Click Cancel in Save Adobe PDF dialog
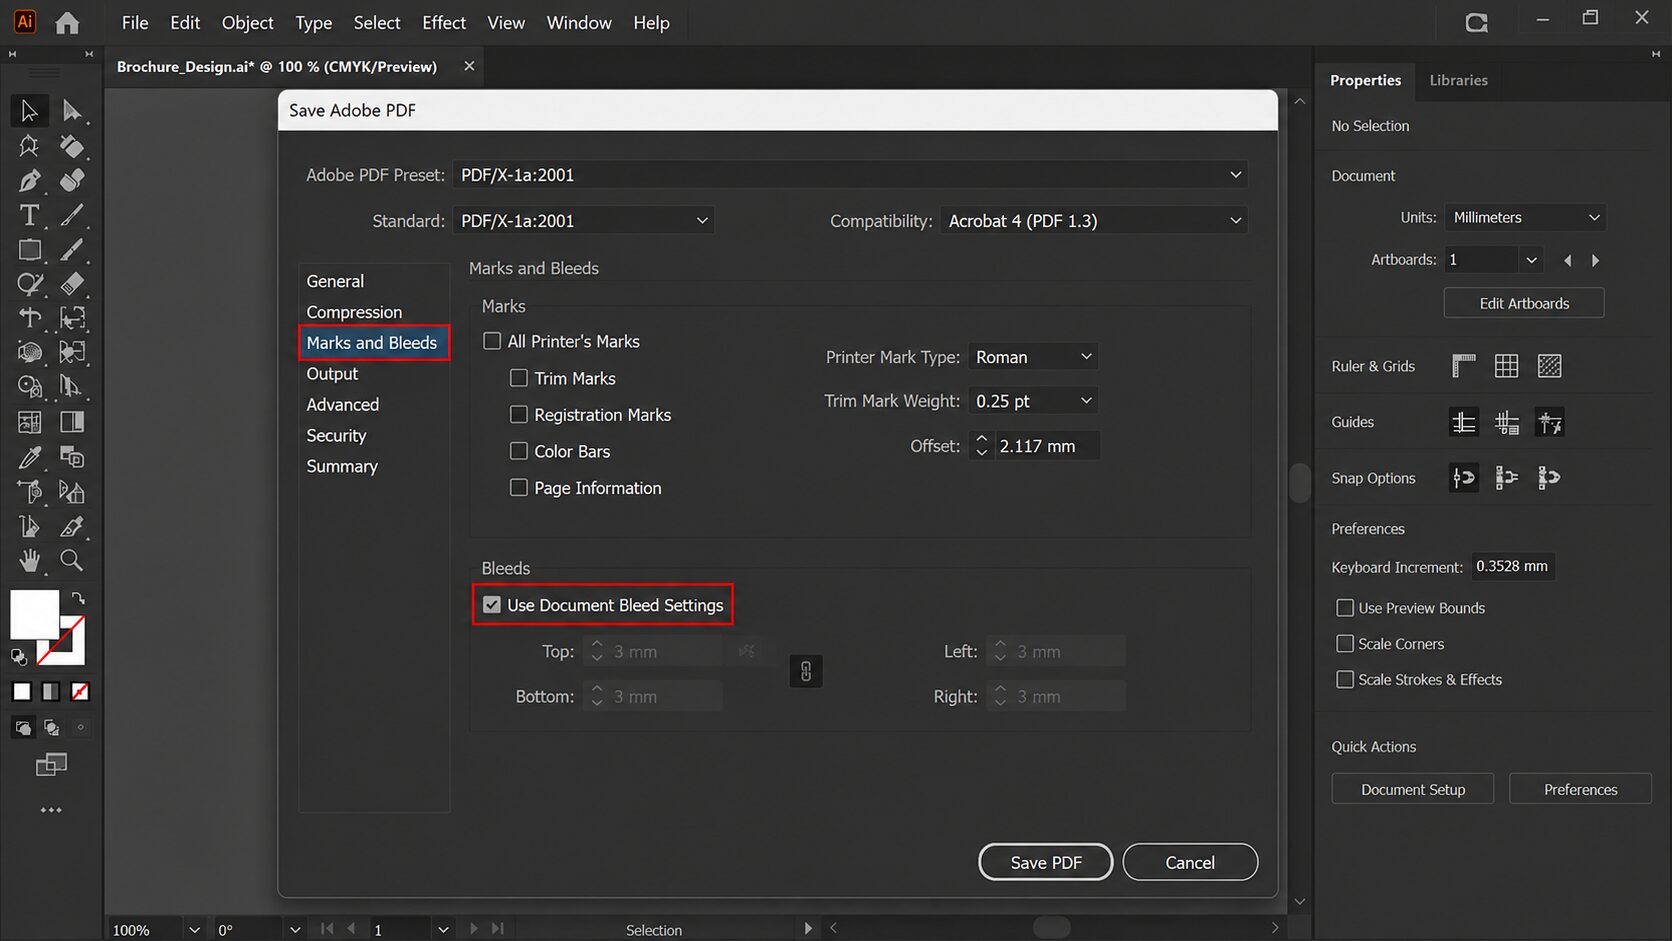 click(x=1190, y=862)
